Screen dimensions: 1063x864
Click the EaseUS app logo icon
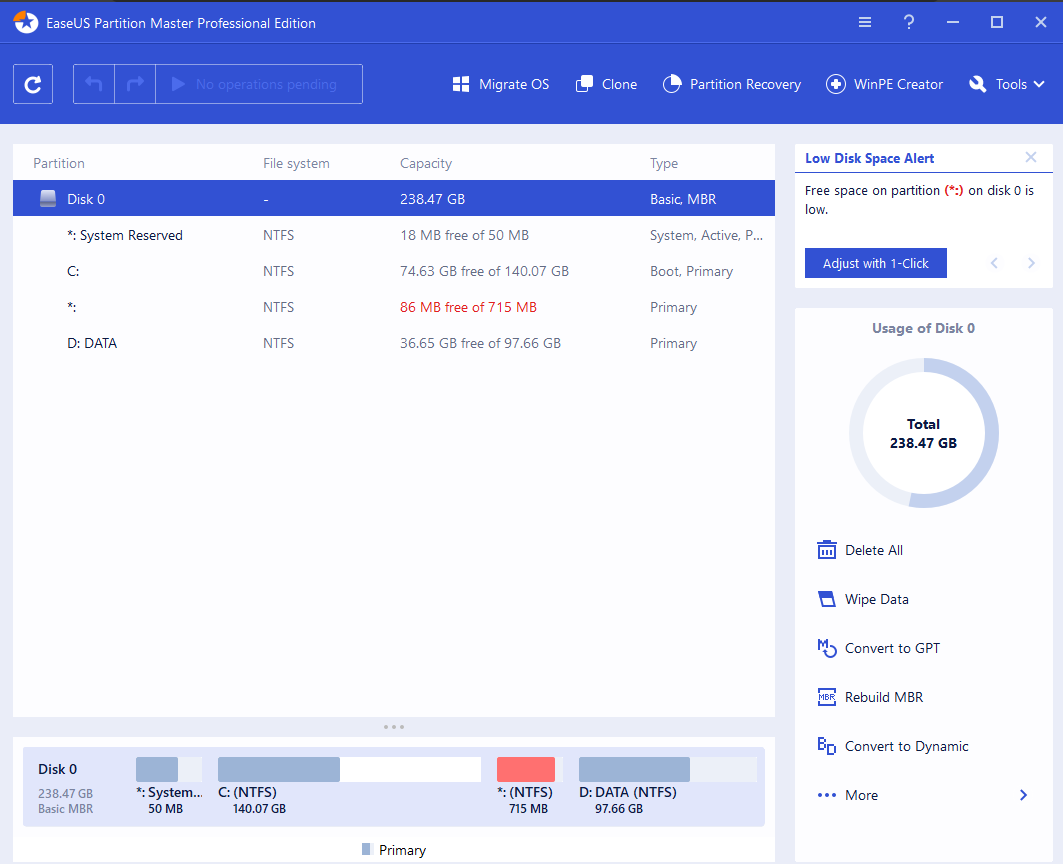(26, 22)
